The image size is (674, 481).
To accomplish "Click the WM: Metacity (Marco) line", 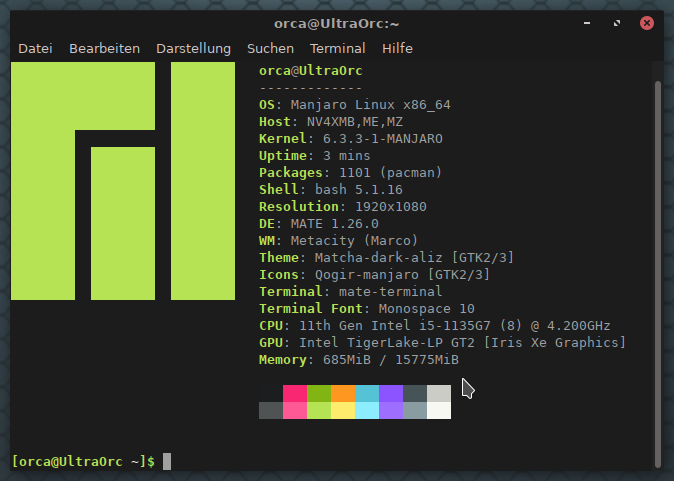I will pyautogui.click(x=339, y=241).
